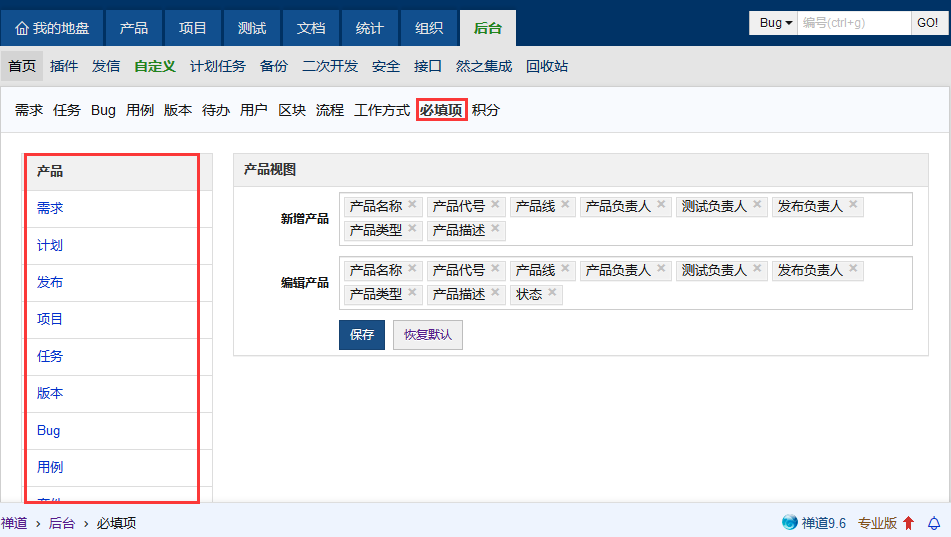Click 禅道9.6 version link in footer
Screen dimensions: 951x537
[824, 523]
